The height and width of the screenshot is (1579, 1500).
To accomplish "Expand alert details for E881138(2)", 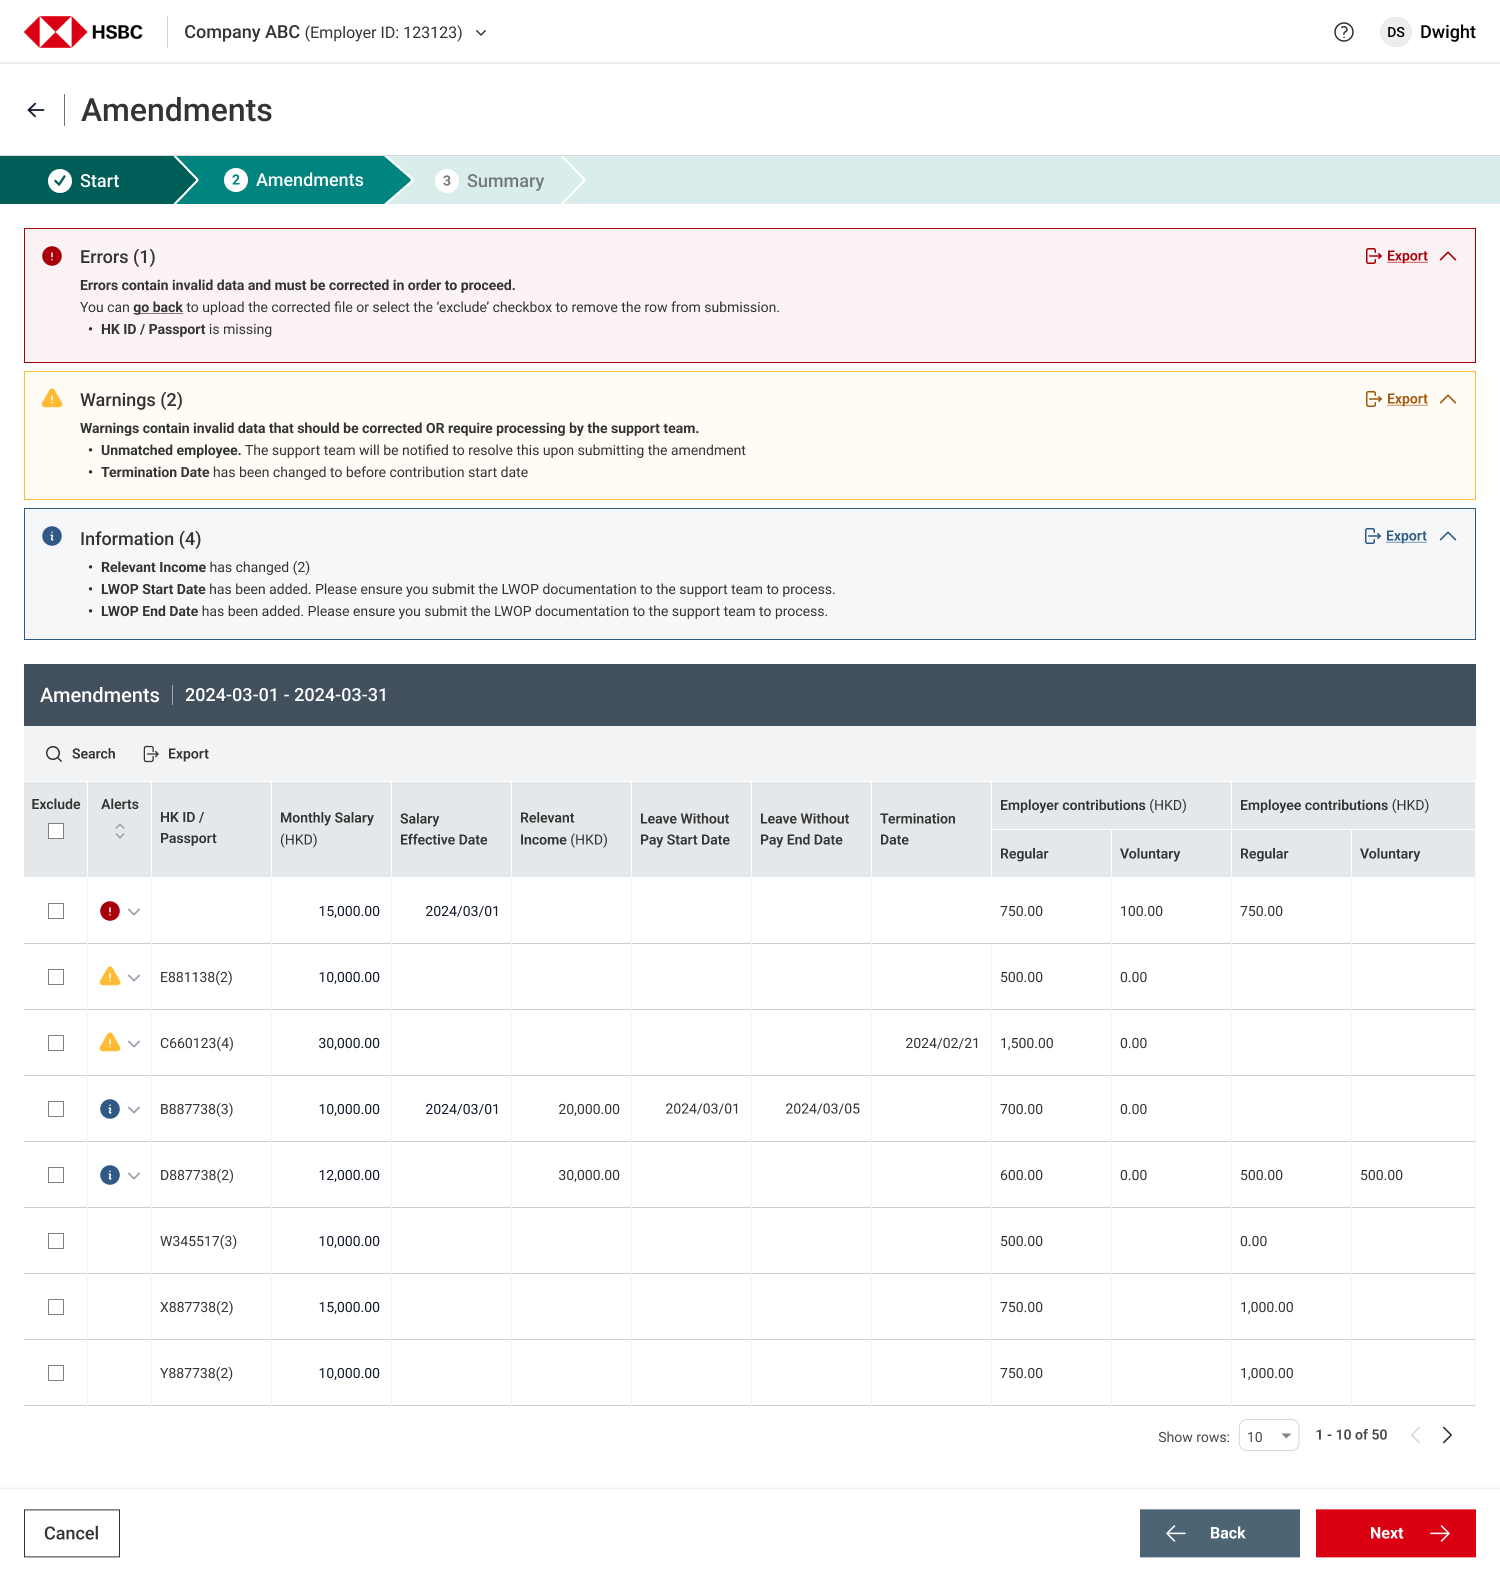I will 134,977.
